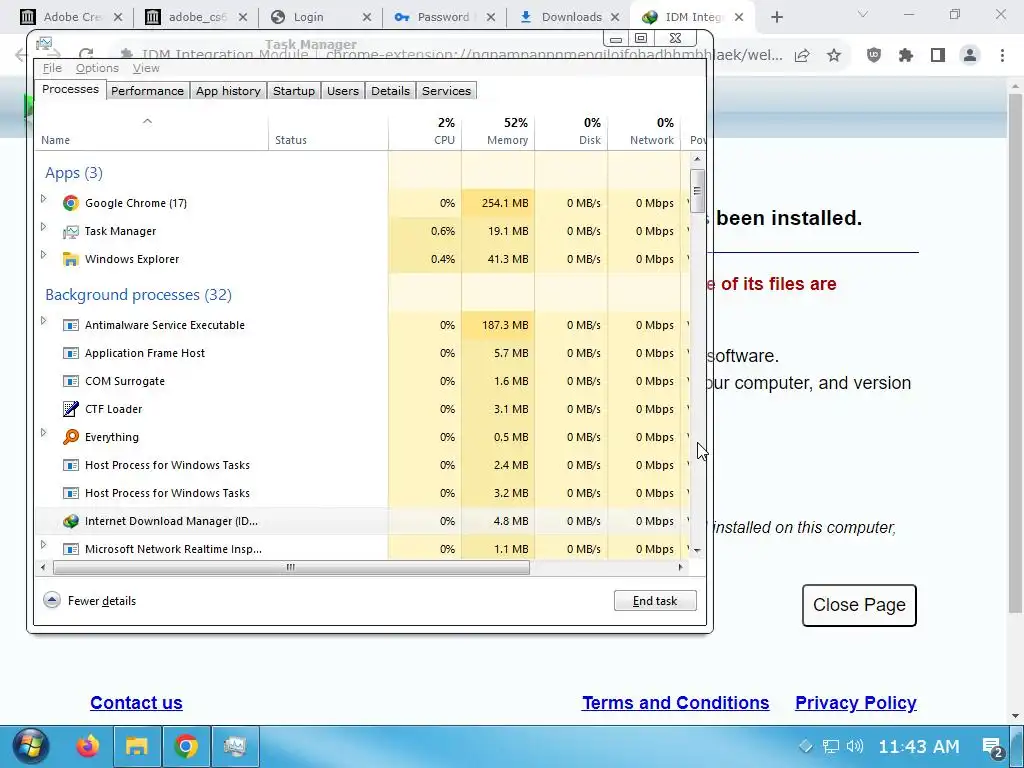Toggle Chrome side panel icon
This screenshot has height=768, width=1024.
(938, 56)
